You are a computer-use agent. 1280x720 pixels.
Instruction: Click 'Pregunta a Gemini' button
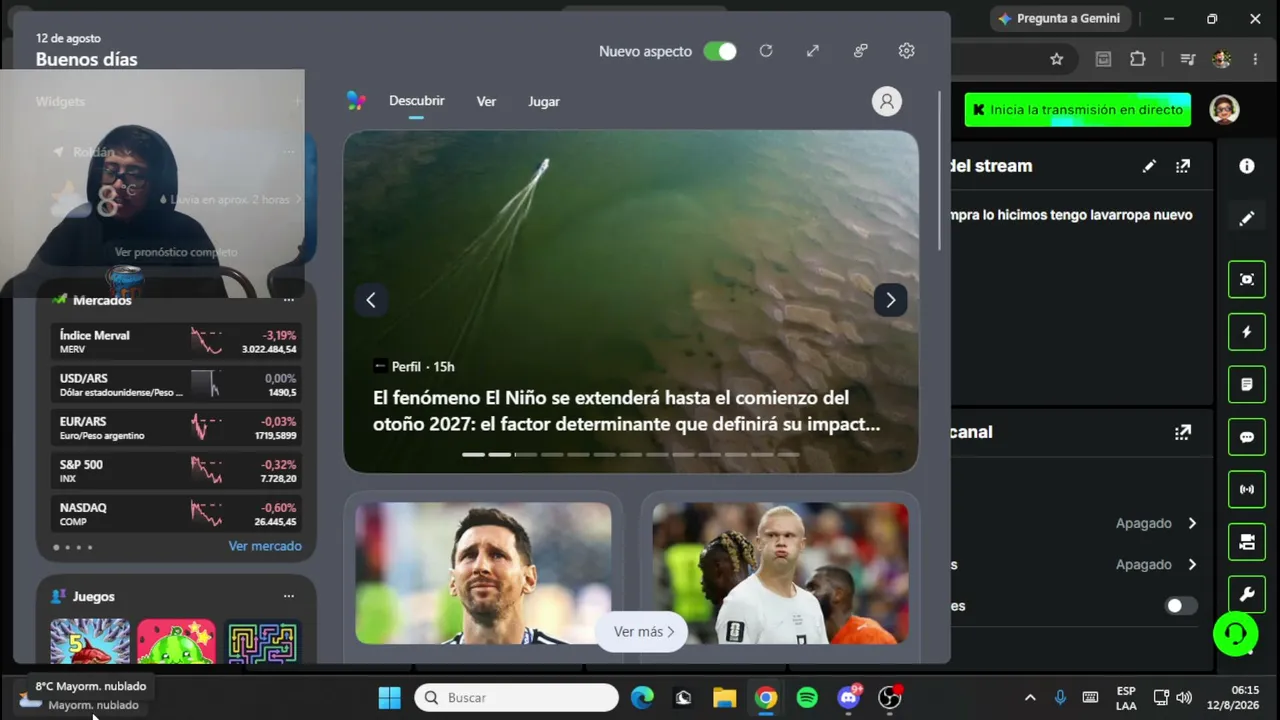click(x=1060, y=18)
